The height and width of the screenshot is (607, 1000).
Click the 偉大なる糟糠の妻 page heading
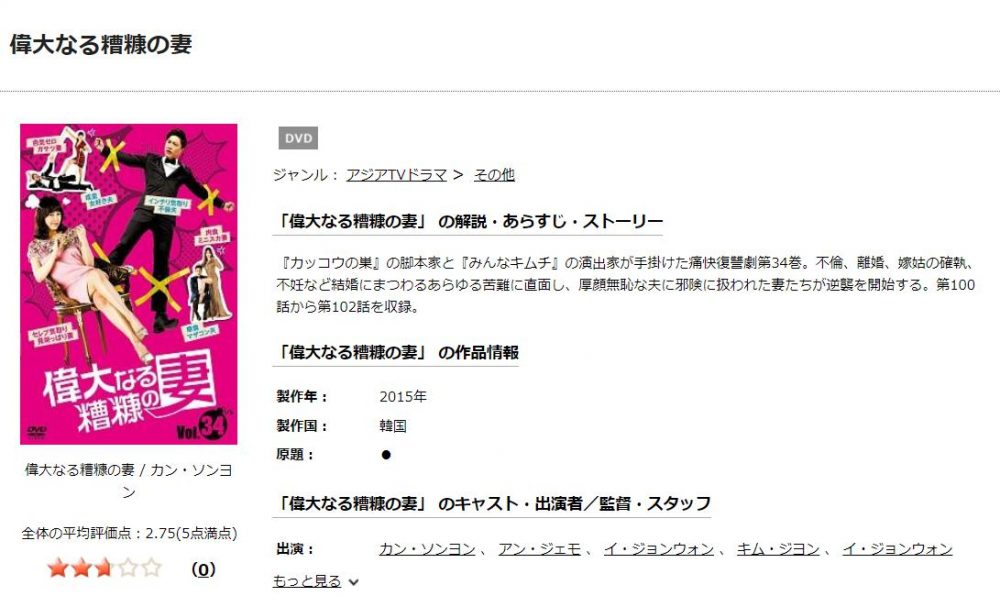(101, 44)
